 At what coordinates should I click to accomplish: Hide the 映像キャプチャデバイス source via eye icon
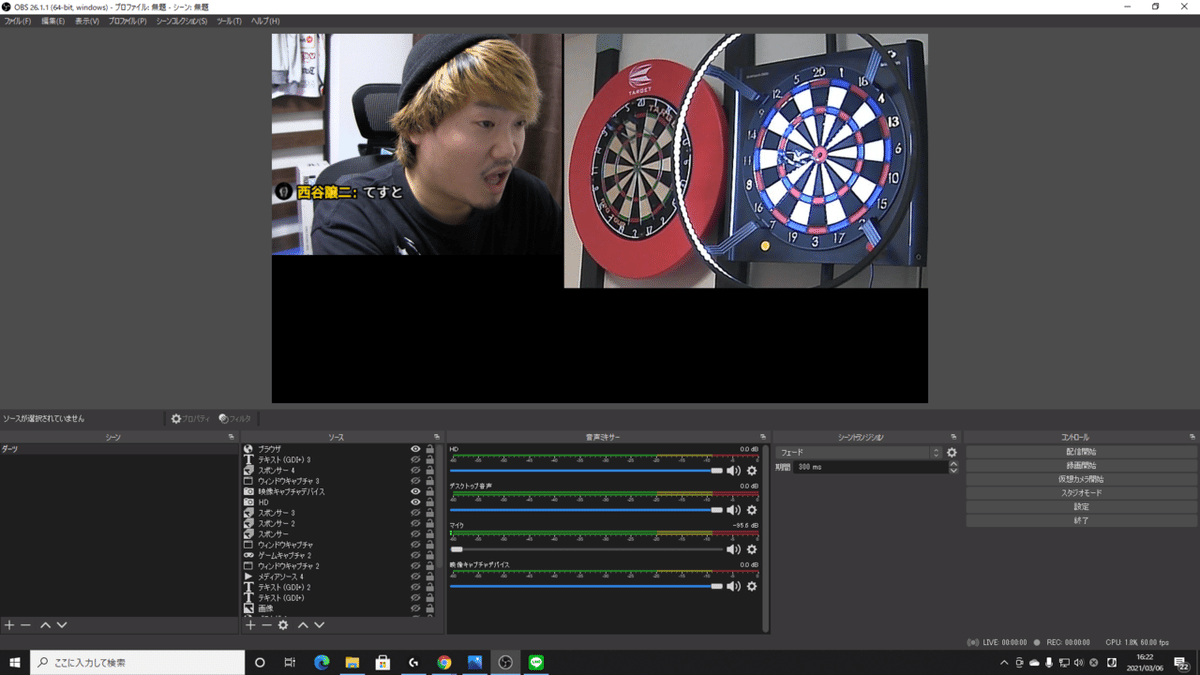pos(416,492)
